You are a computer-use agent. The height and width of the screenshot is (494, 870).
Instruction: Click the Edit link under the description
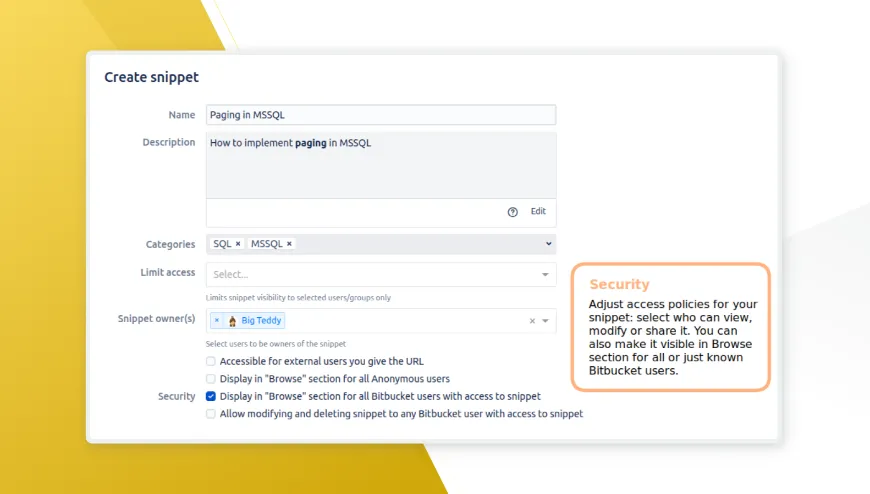coord(538,211)
